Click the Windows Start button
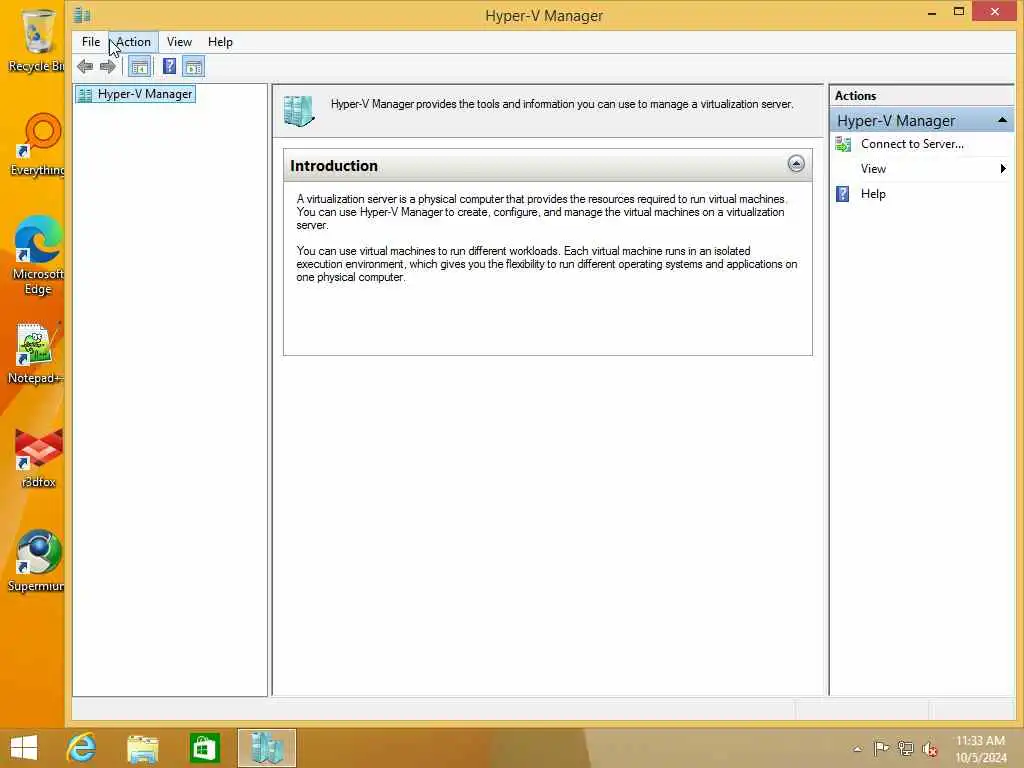The width and height of the screenshot is (1024, 768). [24, 748]
